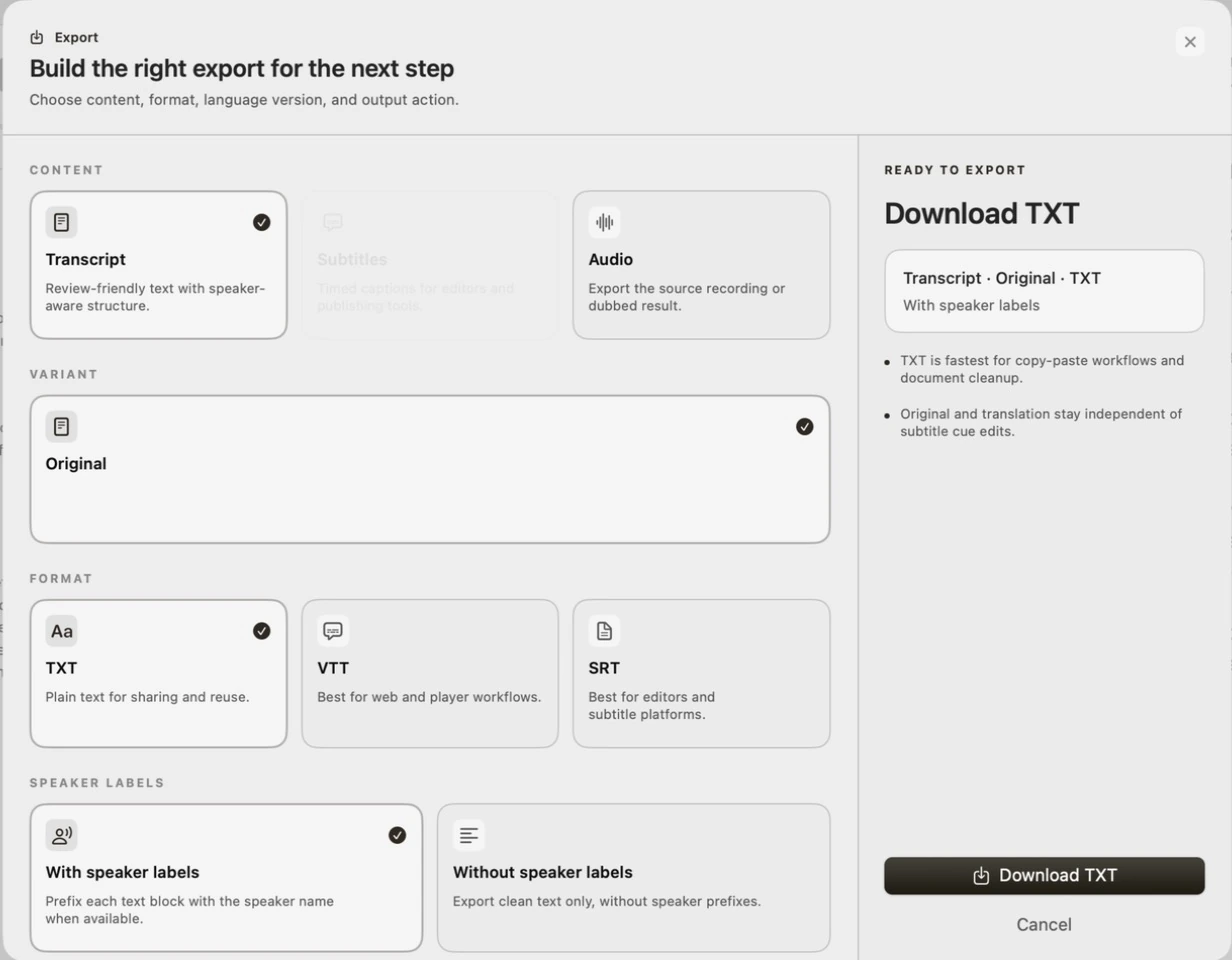Click the 'Original' variant label
1232x960 pixels.
pyautogui.click(x=76, y=464)
